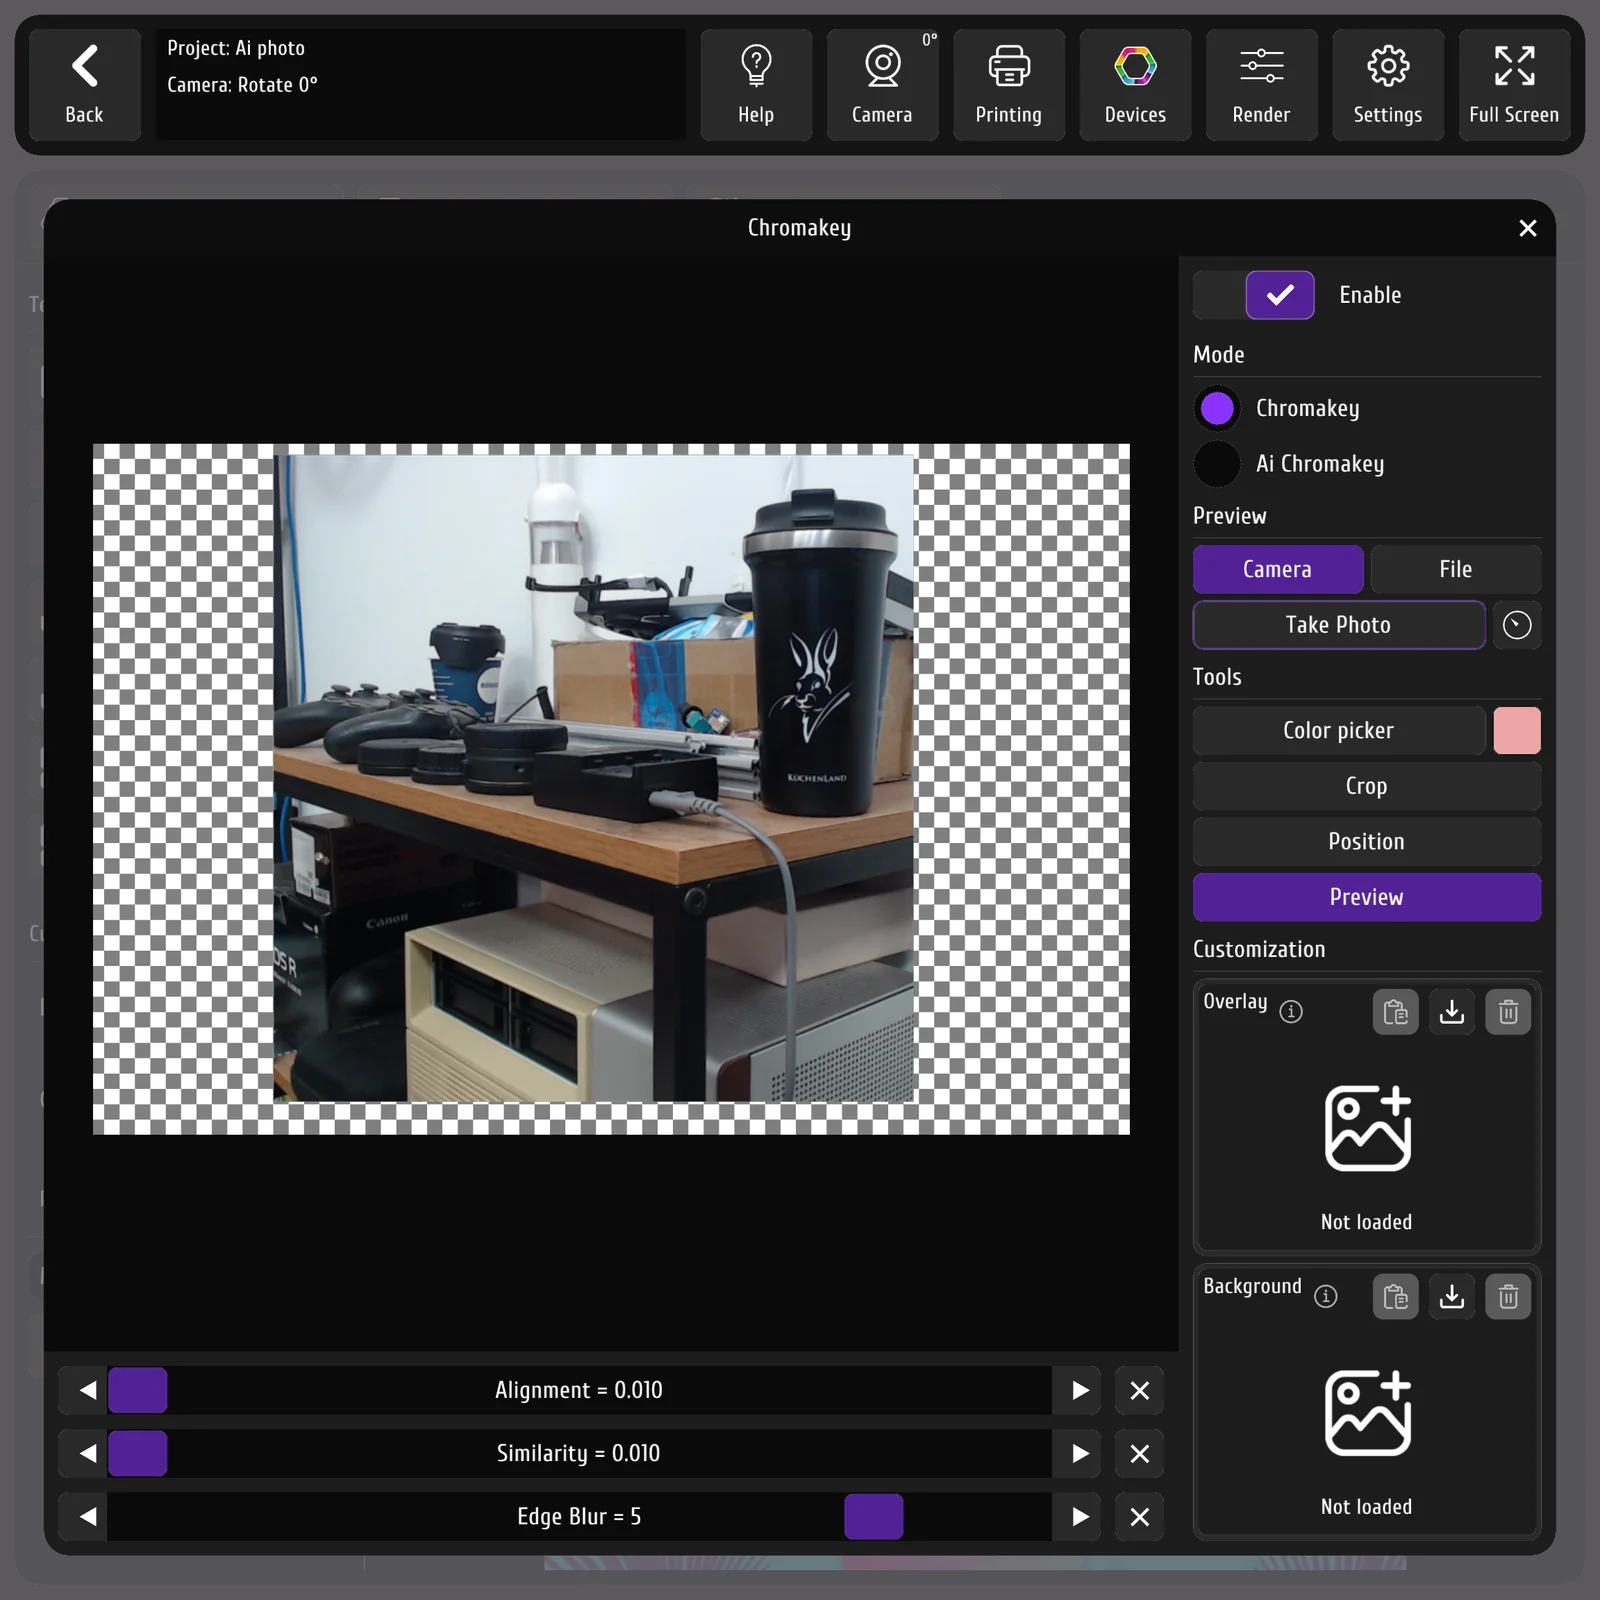Click the pink color swatch
The width and height of the screenshot is (1600, 1600).
pyautogui.click(x=1516, y=730)
